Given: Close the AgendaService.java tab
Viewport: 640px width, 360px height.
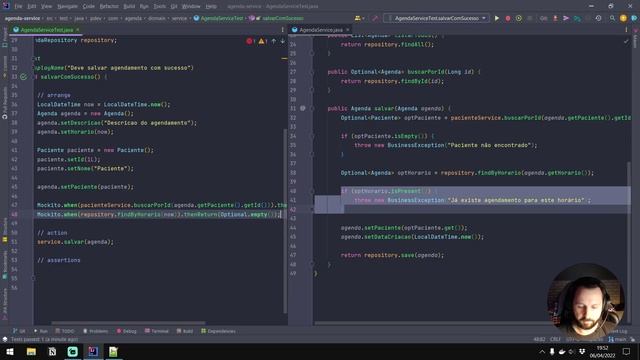Looking at the screenshot, I should (348, 30).
